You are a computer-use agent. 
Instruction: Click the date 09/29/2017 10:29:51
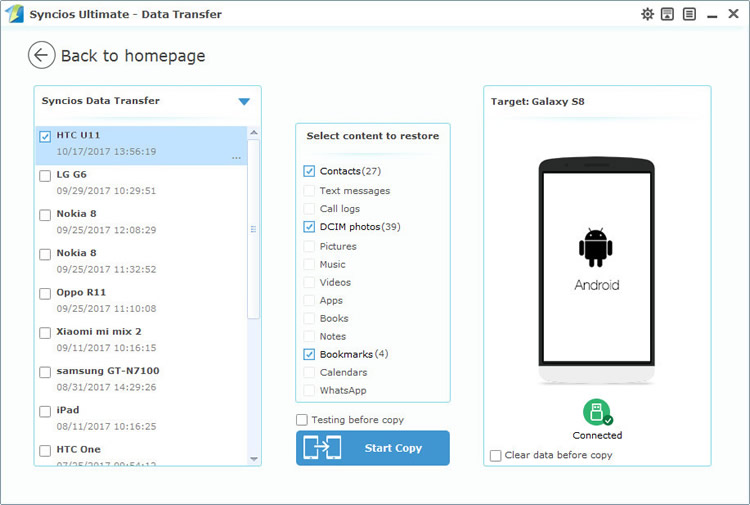[x=106, y=191]
